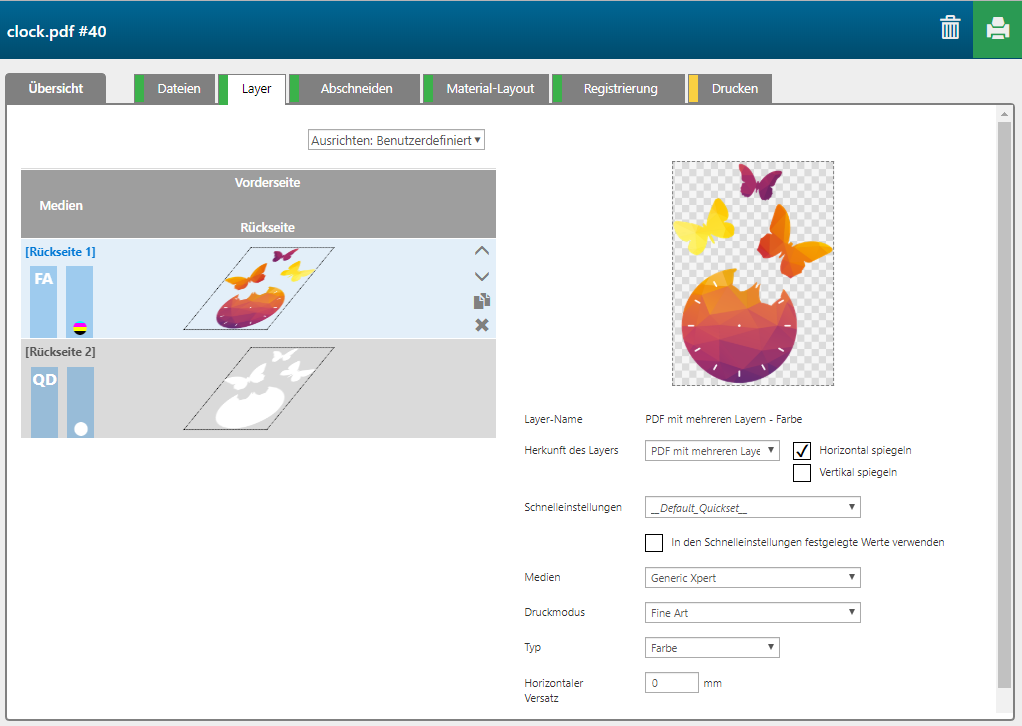Remove Rückseite 1 layer with X icon
This screenshot has width=1022, height=726.
(482, 325)
